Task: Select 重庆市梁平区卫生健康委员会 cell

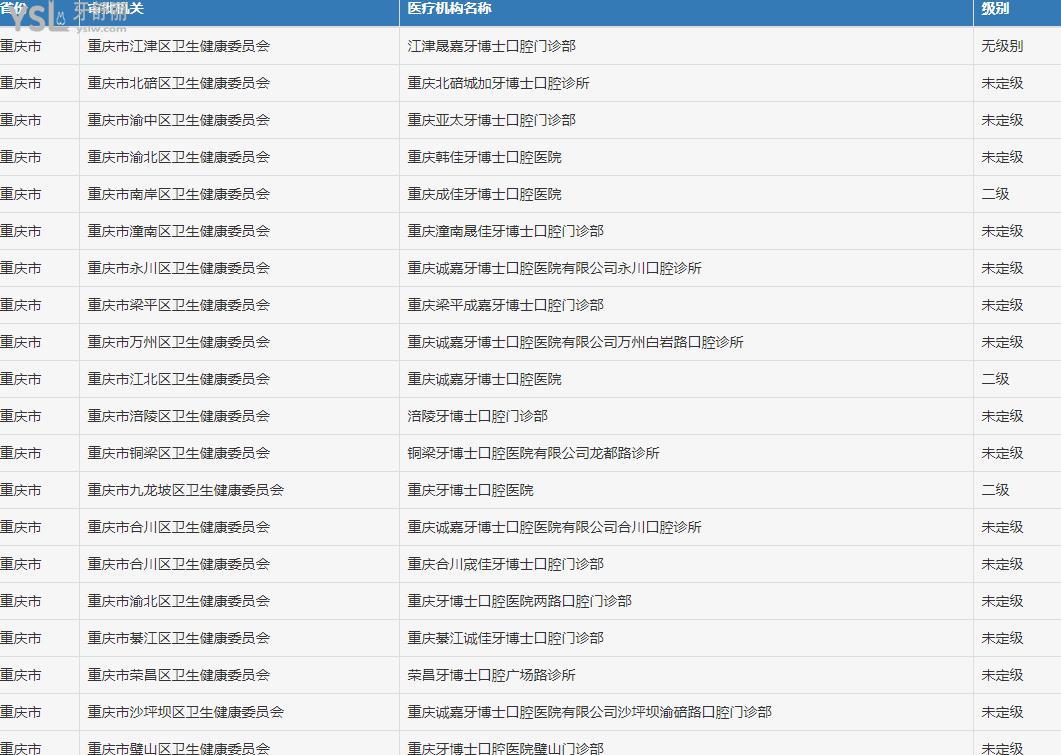Action: click(x=179, y=305)
